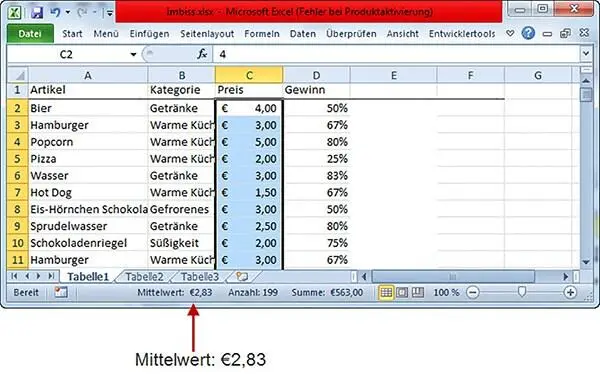Click the Gewinn cell showing 83%

(x=316, y=175)
